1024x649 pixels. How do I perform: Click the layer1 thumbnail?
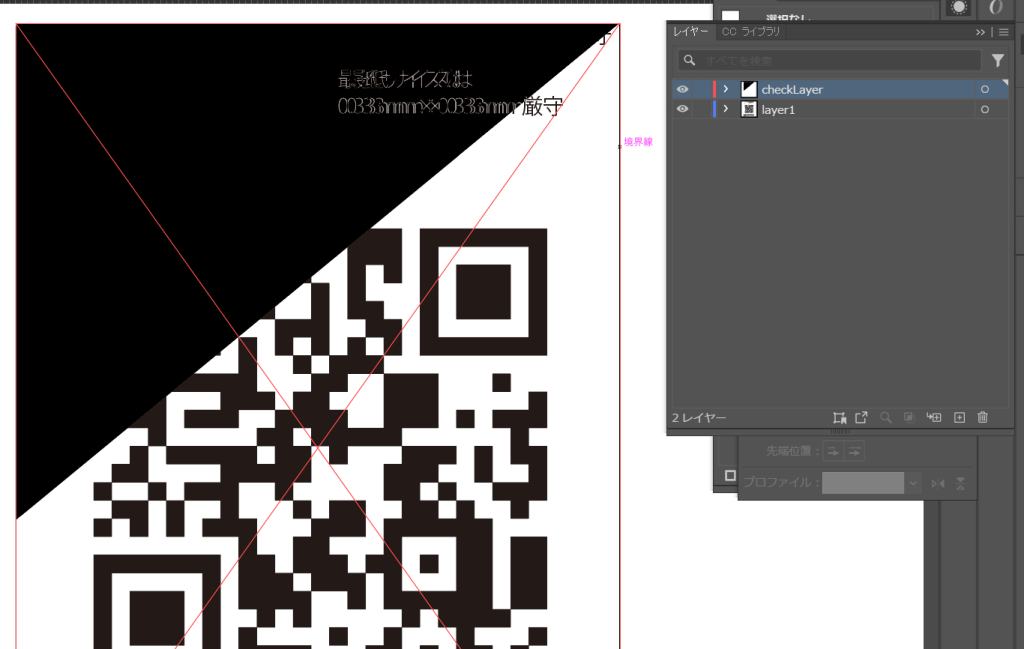coord(748,109)
